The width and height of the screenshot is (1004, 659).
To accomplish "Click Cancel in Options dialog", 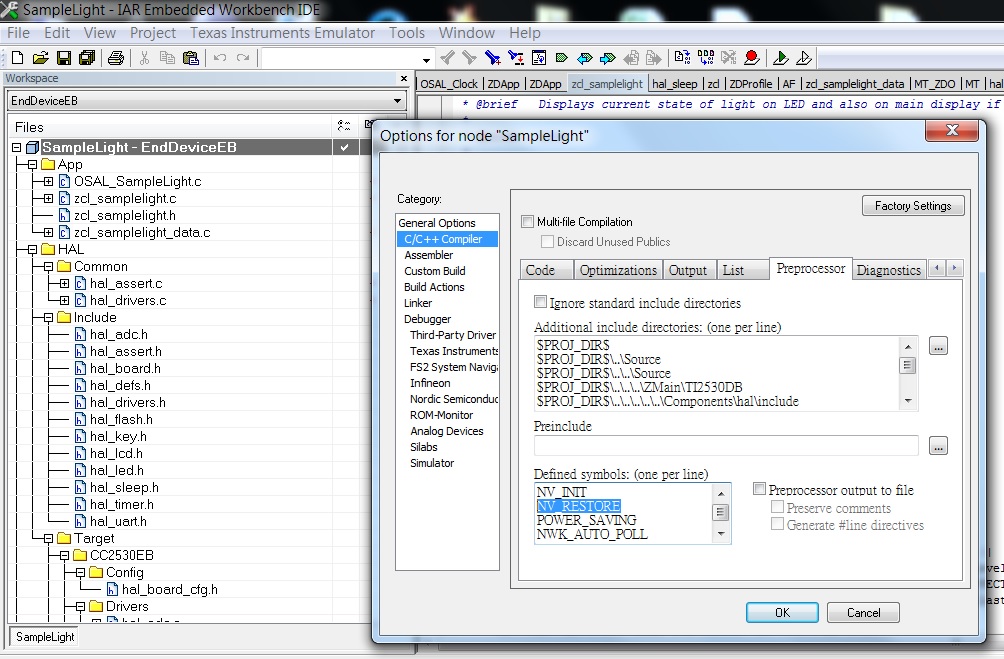I will tap(863, 612).
